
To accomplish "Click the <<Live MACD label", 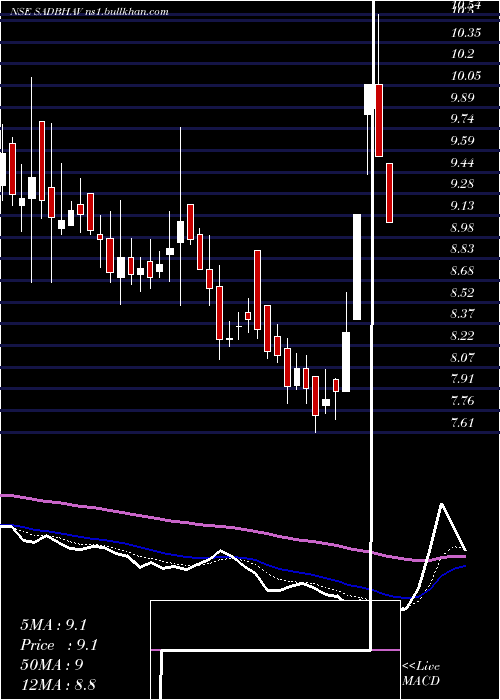I will pos(421,673).
